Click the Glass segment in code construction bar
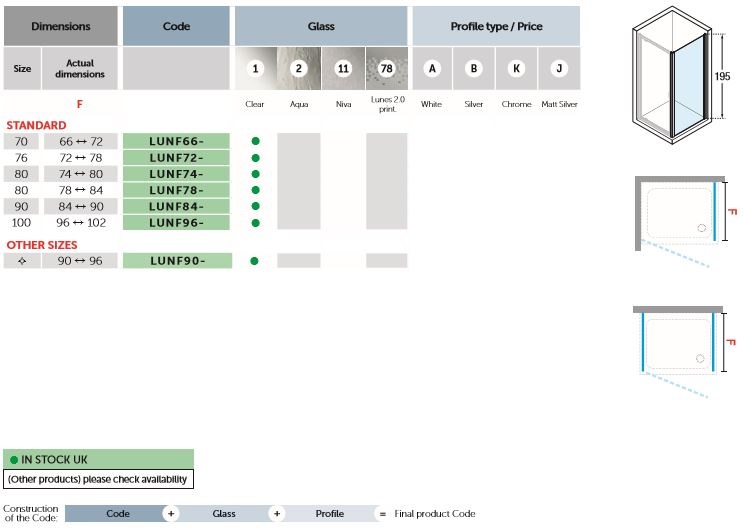The height and width of the screenshot is (529, 744). (224, 513)
